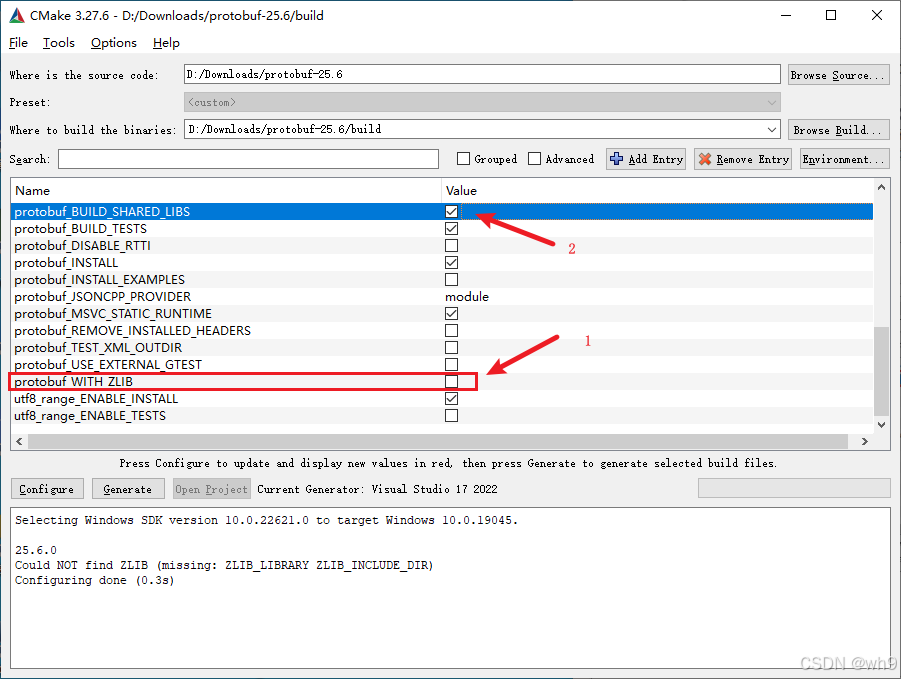Click the Add Entry plus icon
The width and height of the screenshot is (901, 679).
click(x=617, y=158)
